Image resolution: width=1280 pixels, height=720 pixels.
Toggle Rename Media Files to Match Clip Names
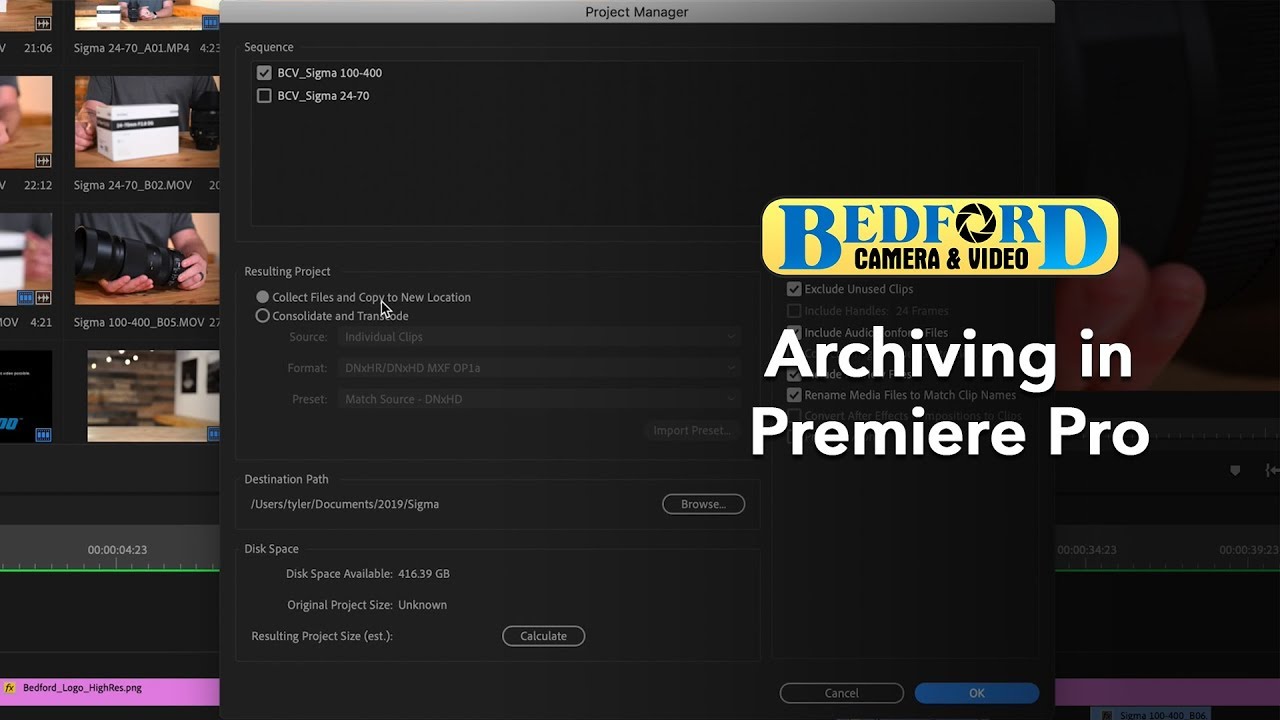click(794, 395)
